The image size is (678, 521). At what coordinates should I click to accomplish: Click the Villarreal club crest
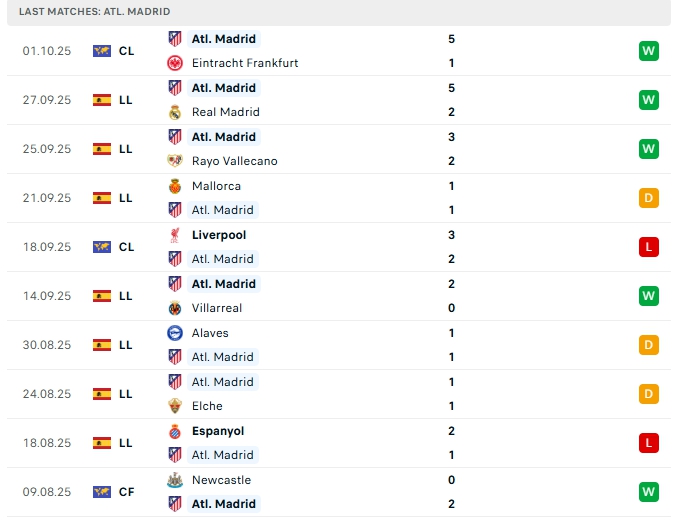coord(175,308)
